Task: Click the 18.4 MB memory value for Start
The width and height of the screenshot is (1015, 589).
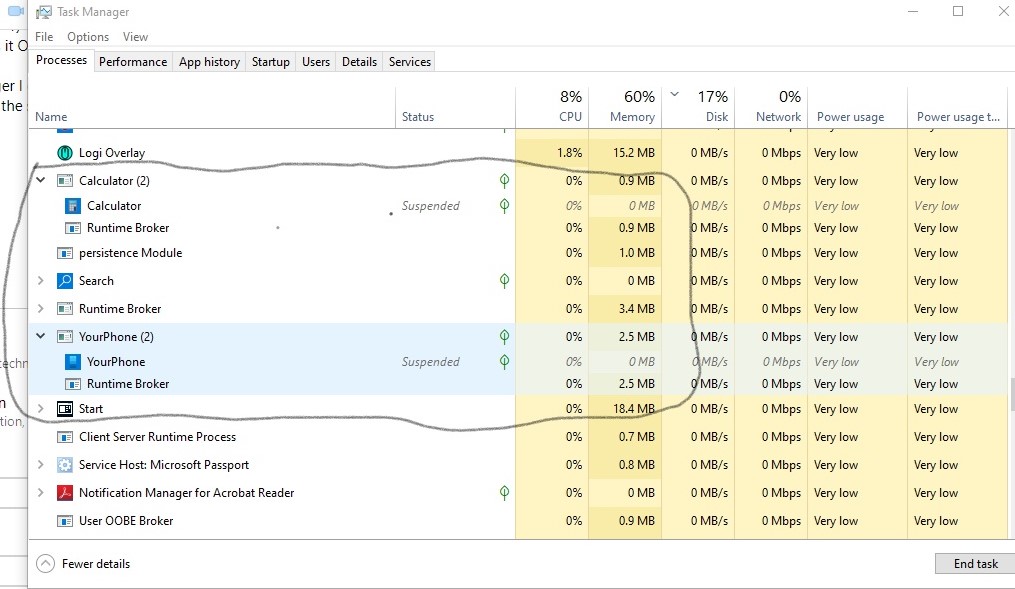Action: [634, 409]
